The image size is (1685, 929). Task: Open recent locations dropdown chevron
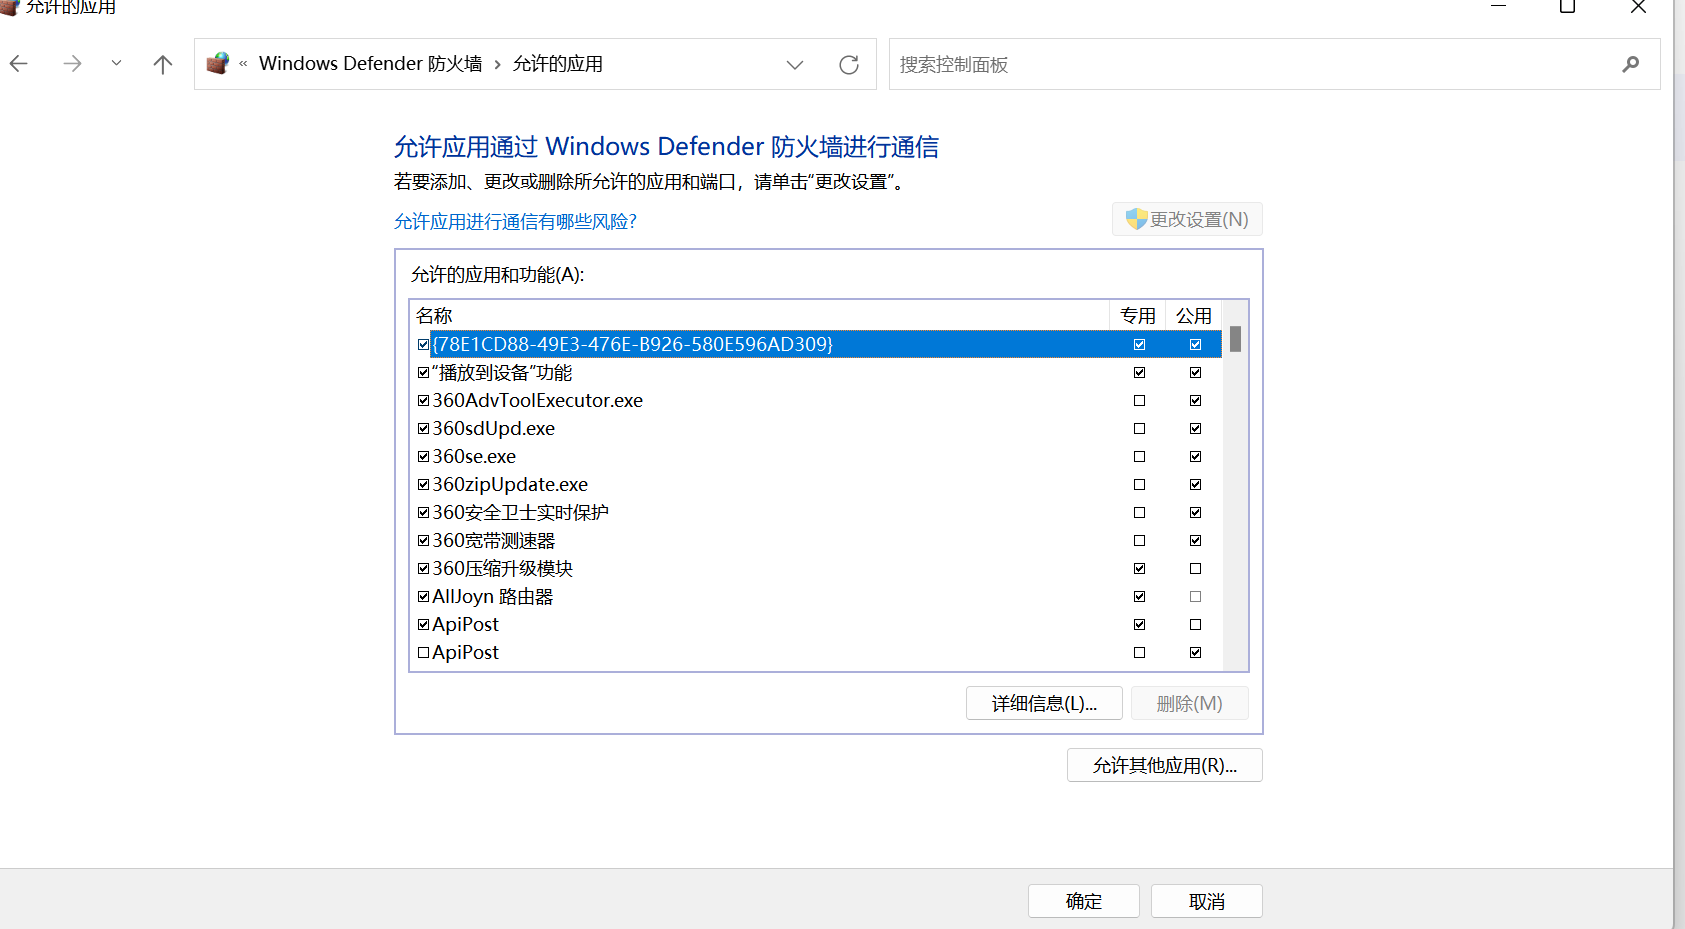tap(116, 63)
